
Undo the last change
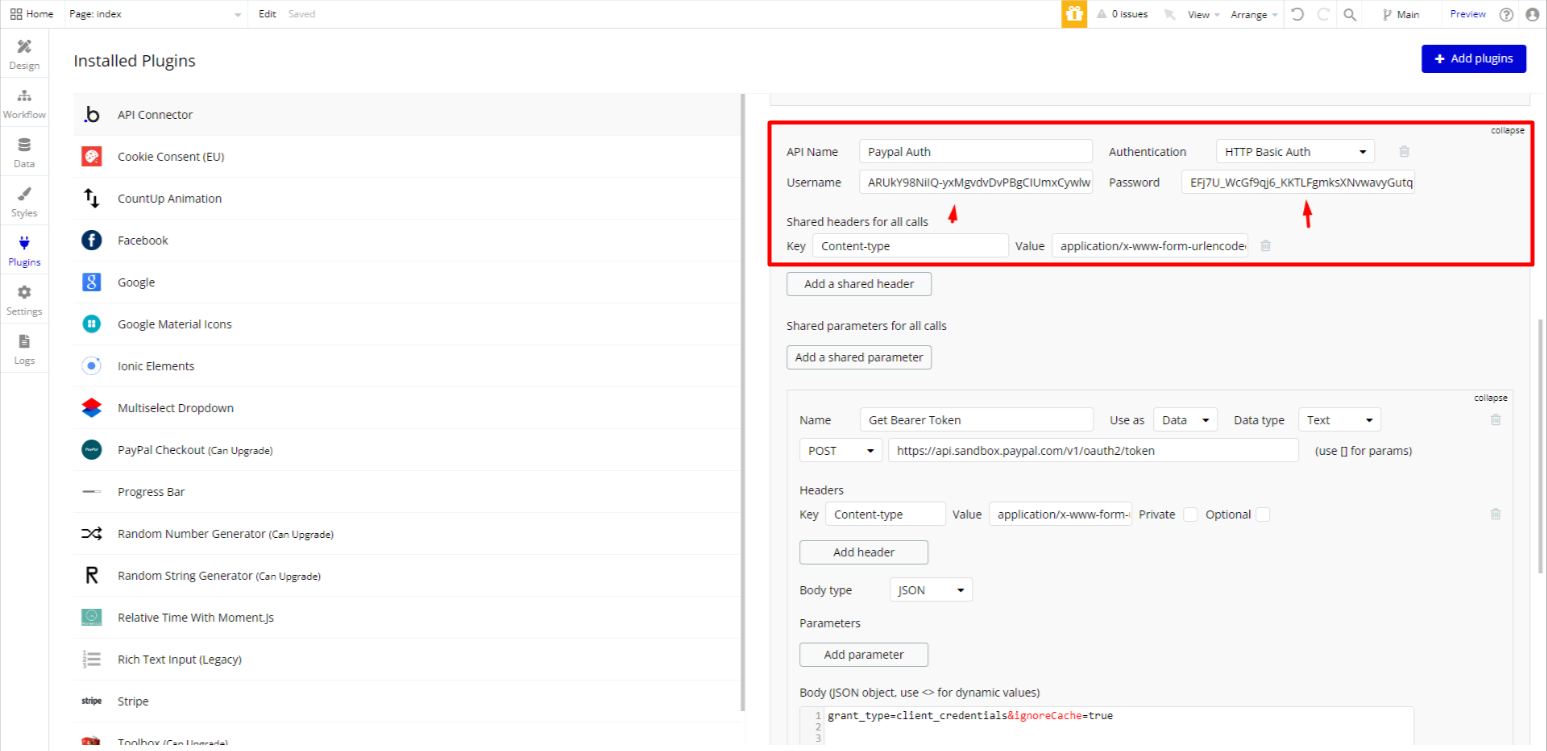(x=1297, y=14)
